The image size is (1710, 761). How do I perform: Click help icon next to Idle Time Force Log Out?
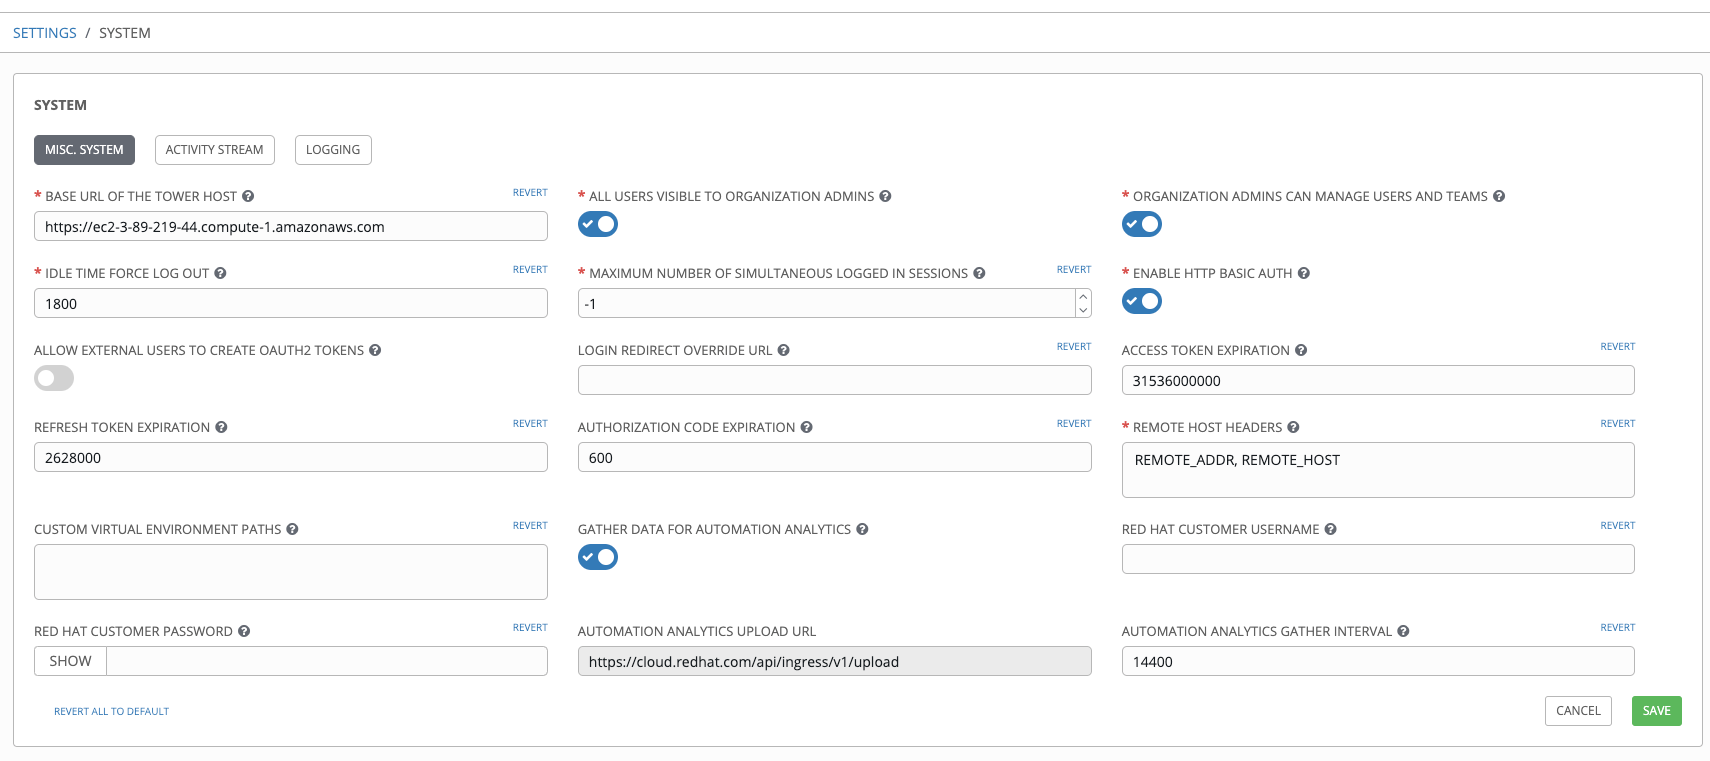[220, 274]
